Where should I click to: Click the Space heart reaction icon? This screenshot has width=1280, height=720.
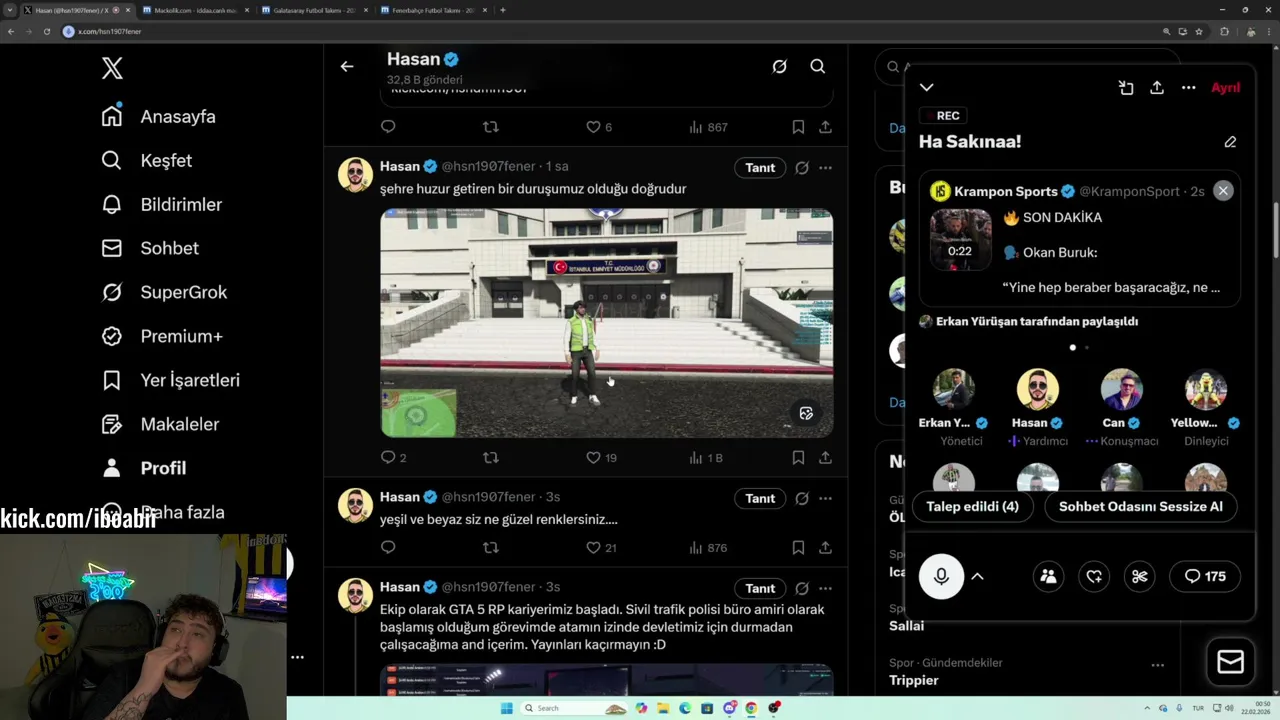pyautogui.click(x=1094, y=576)
